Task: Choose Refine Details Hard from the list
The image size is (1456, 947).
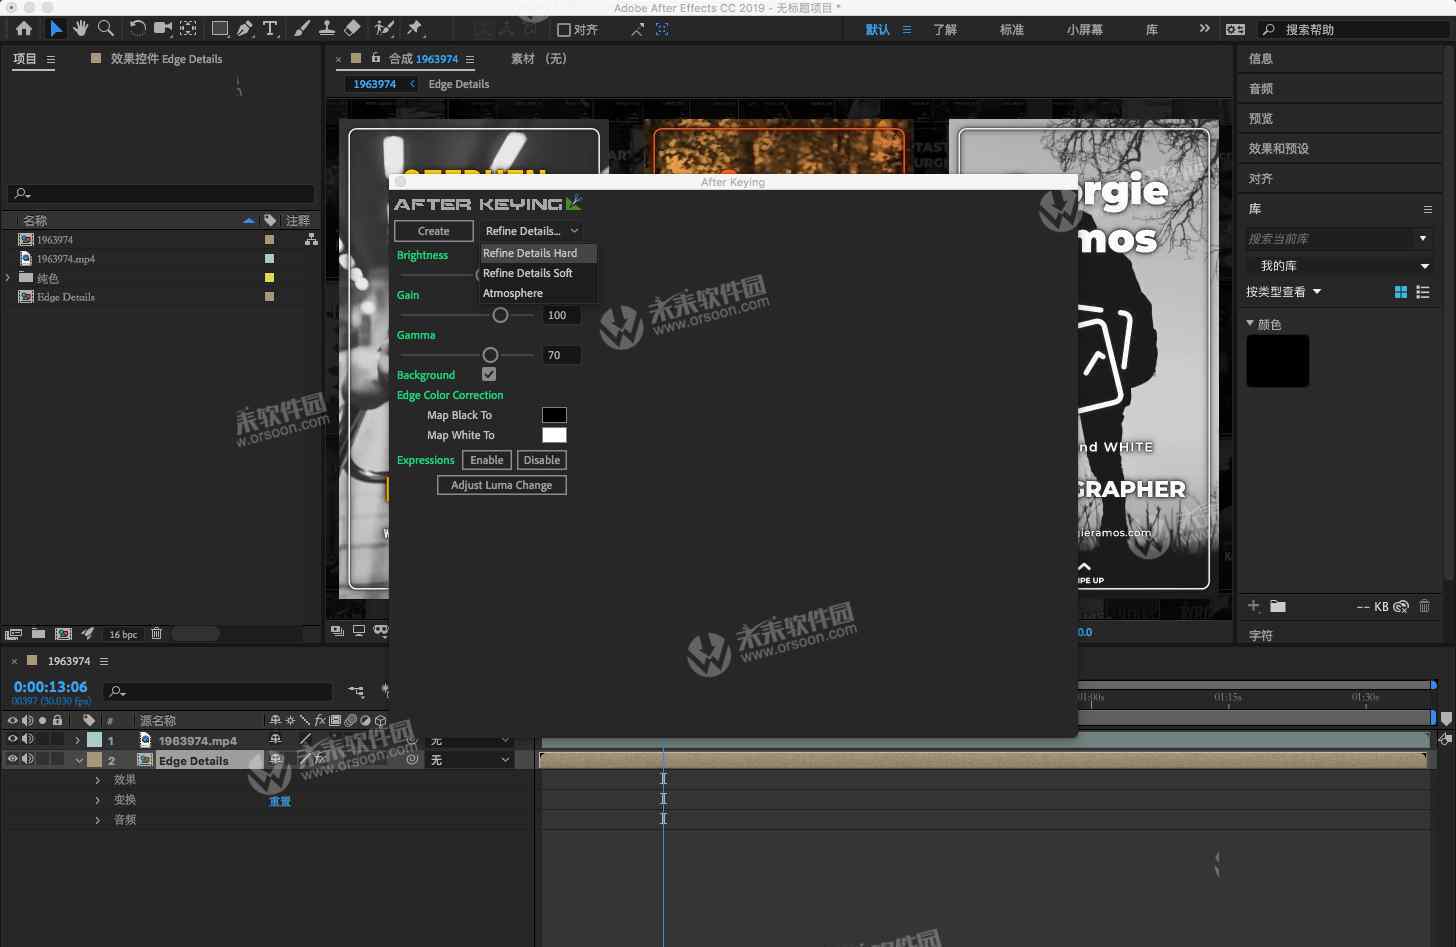Action: tap(538, 253)
